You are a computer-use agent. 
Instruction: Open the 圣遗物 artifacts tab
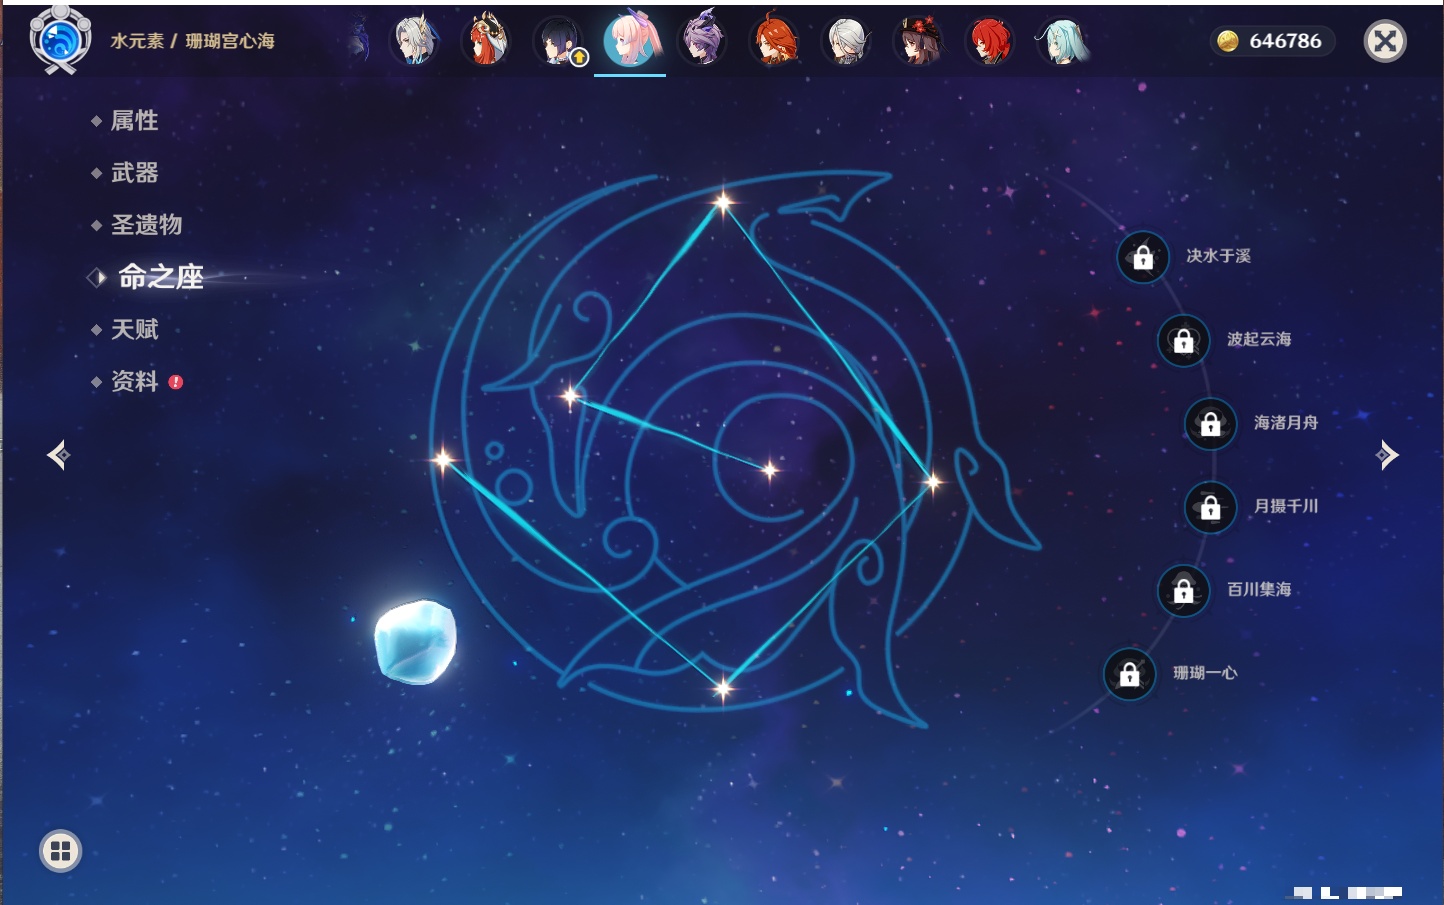(146, 225)
